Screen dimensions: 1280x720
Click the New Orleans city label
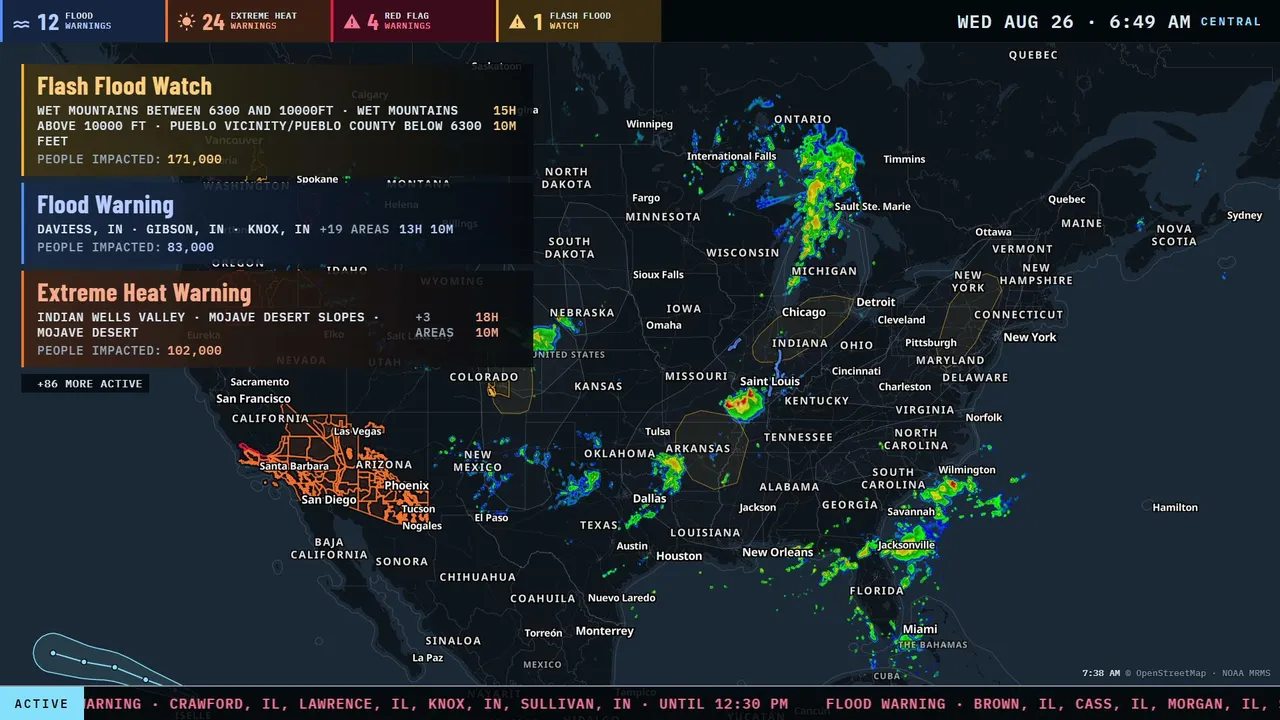778,552
